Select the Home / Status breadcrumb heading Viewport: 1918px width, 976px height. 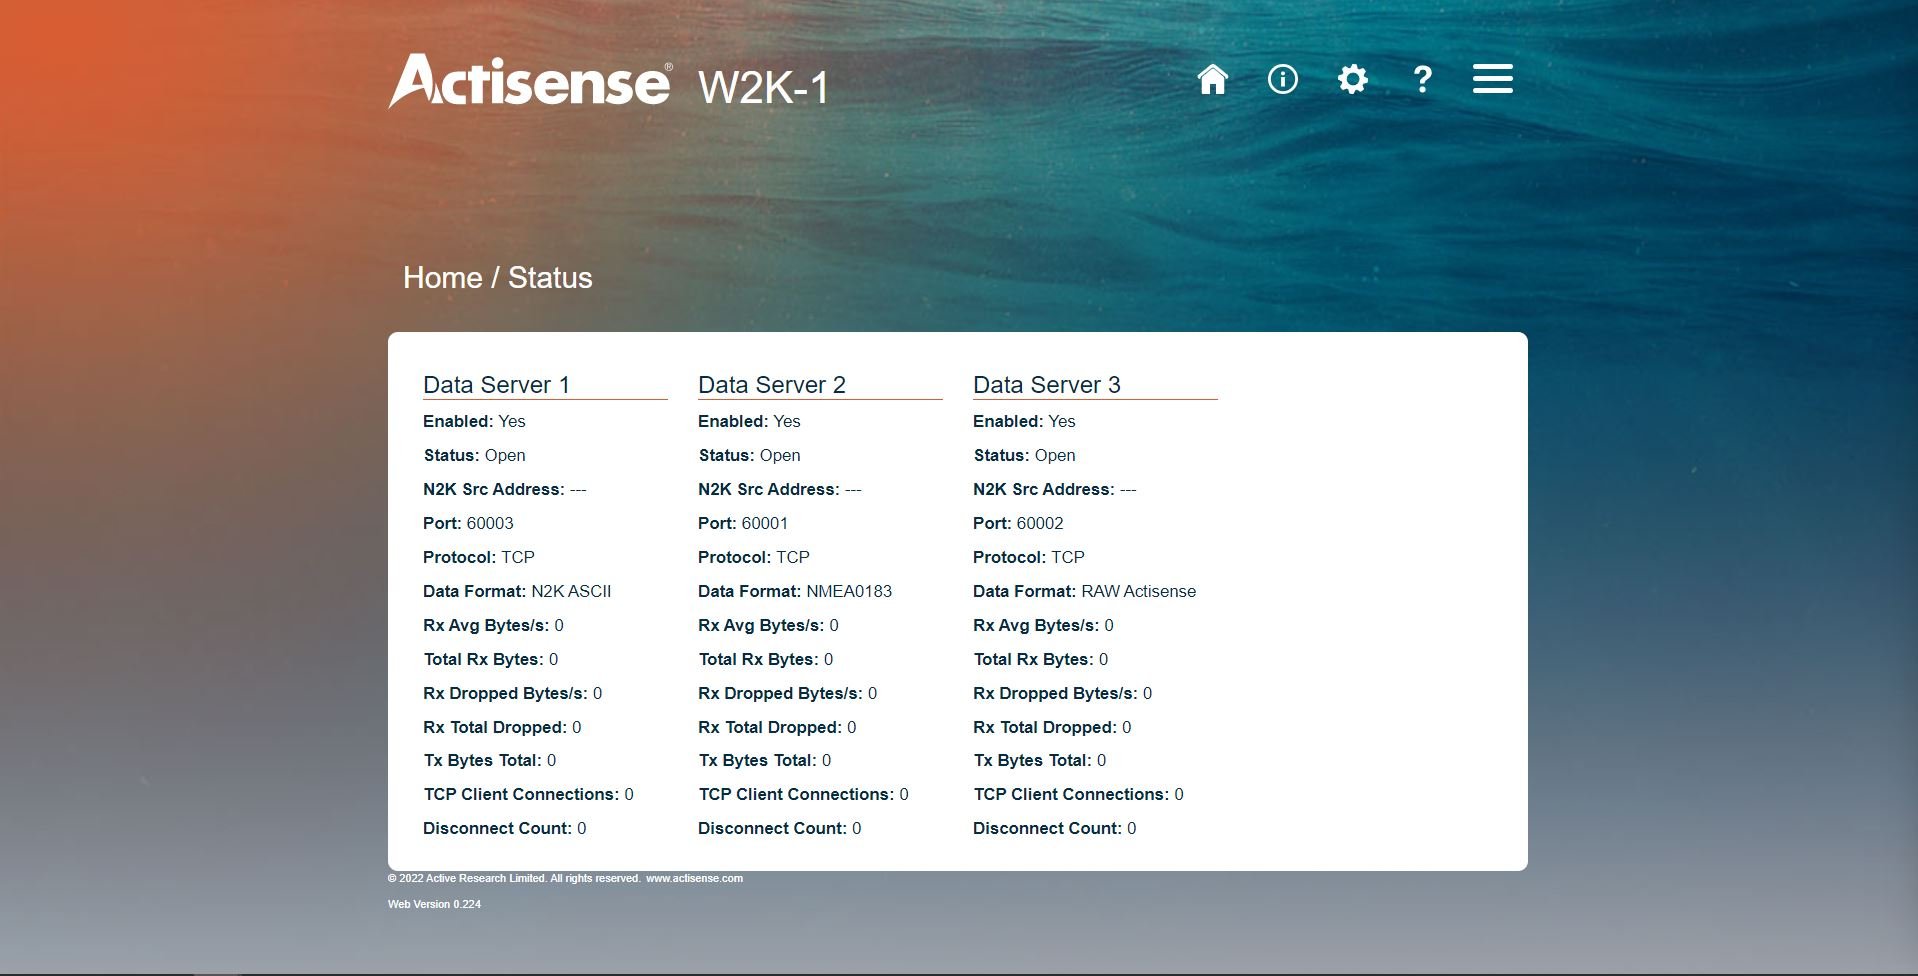tap(497, 277)
